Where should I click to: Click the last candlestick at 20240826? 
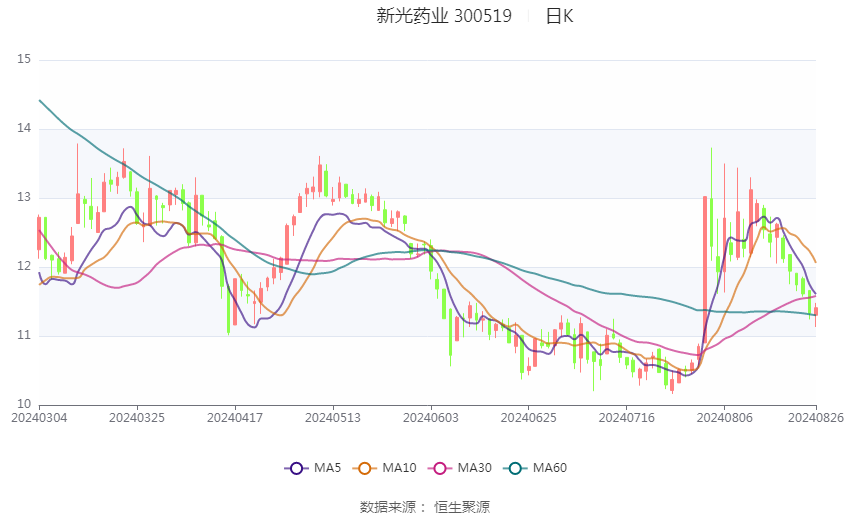tap(816, 312)
